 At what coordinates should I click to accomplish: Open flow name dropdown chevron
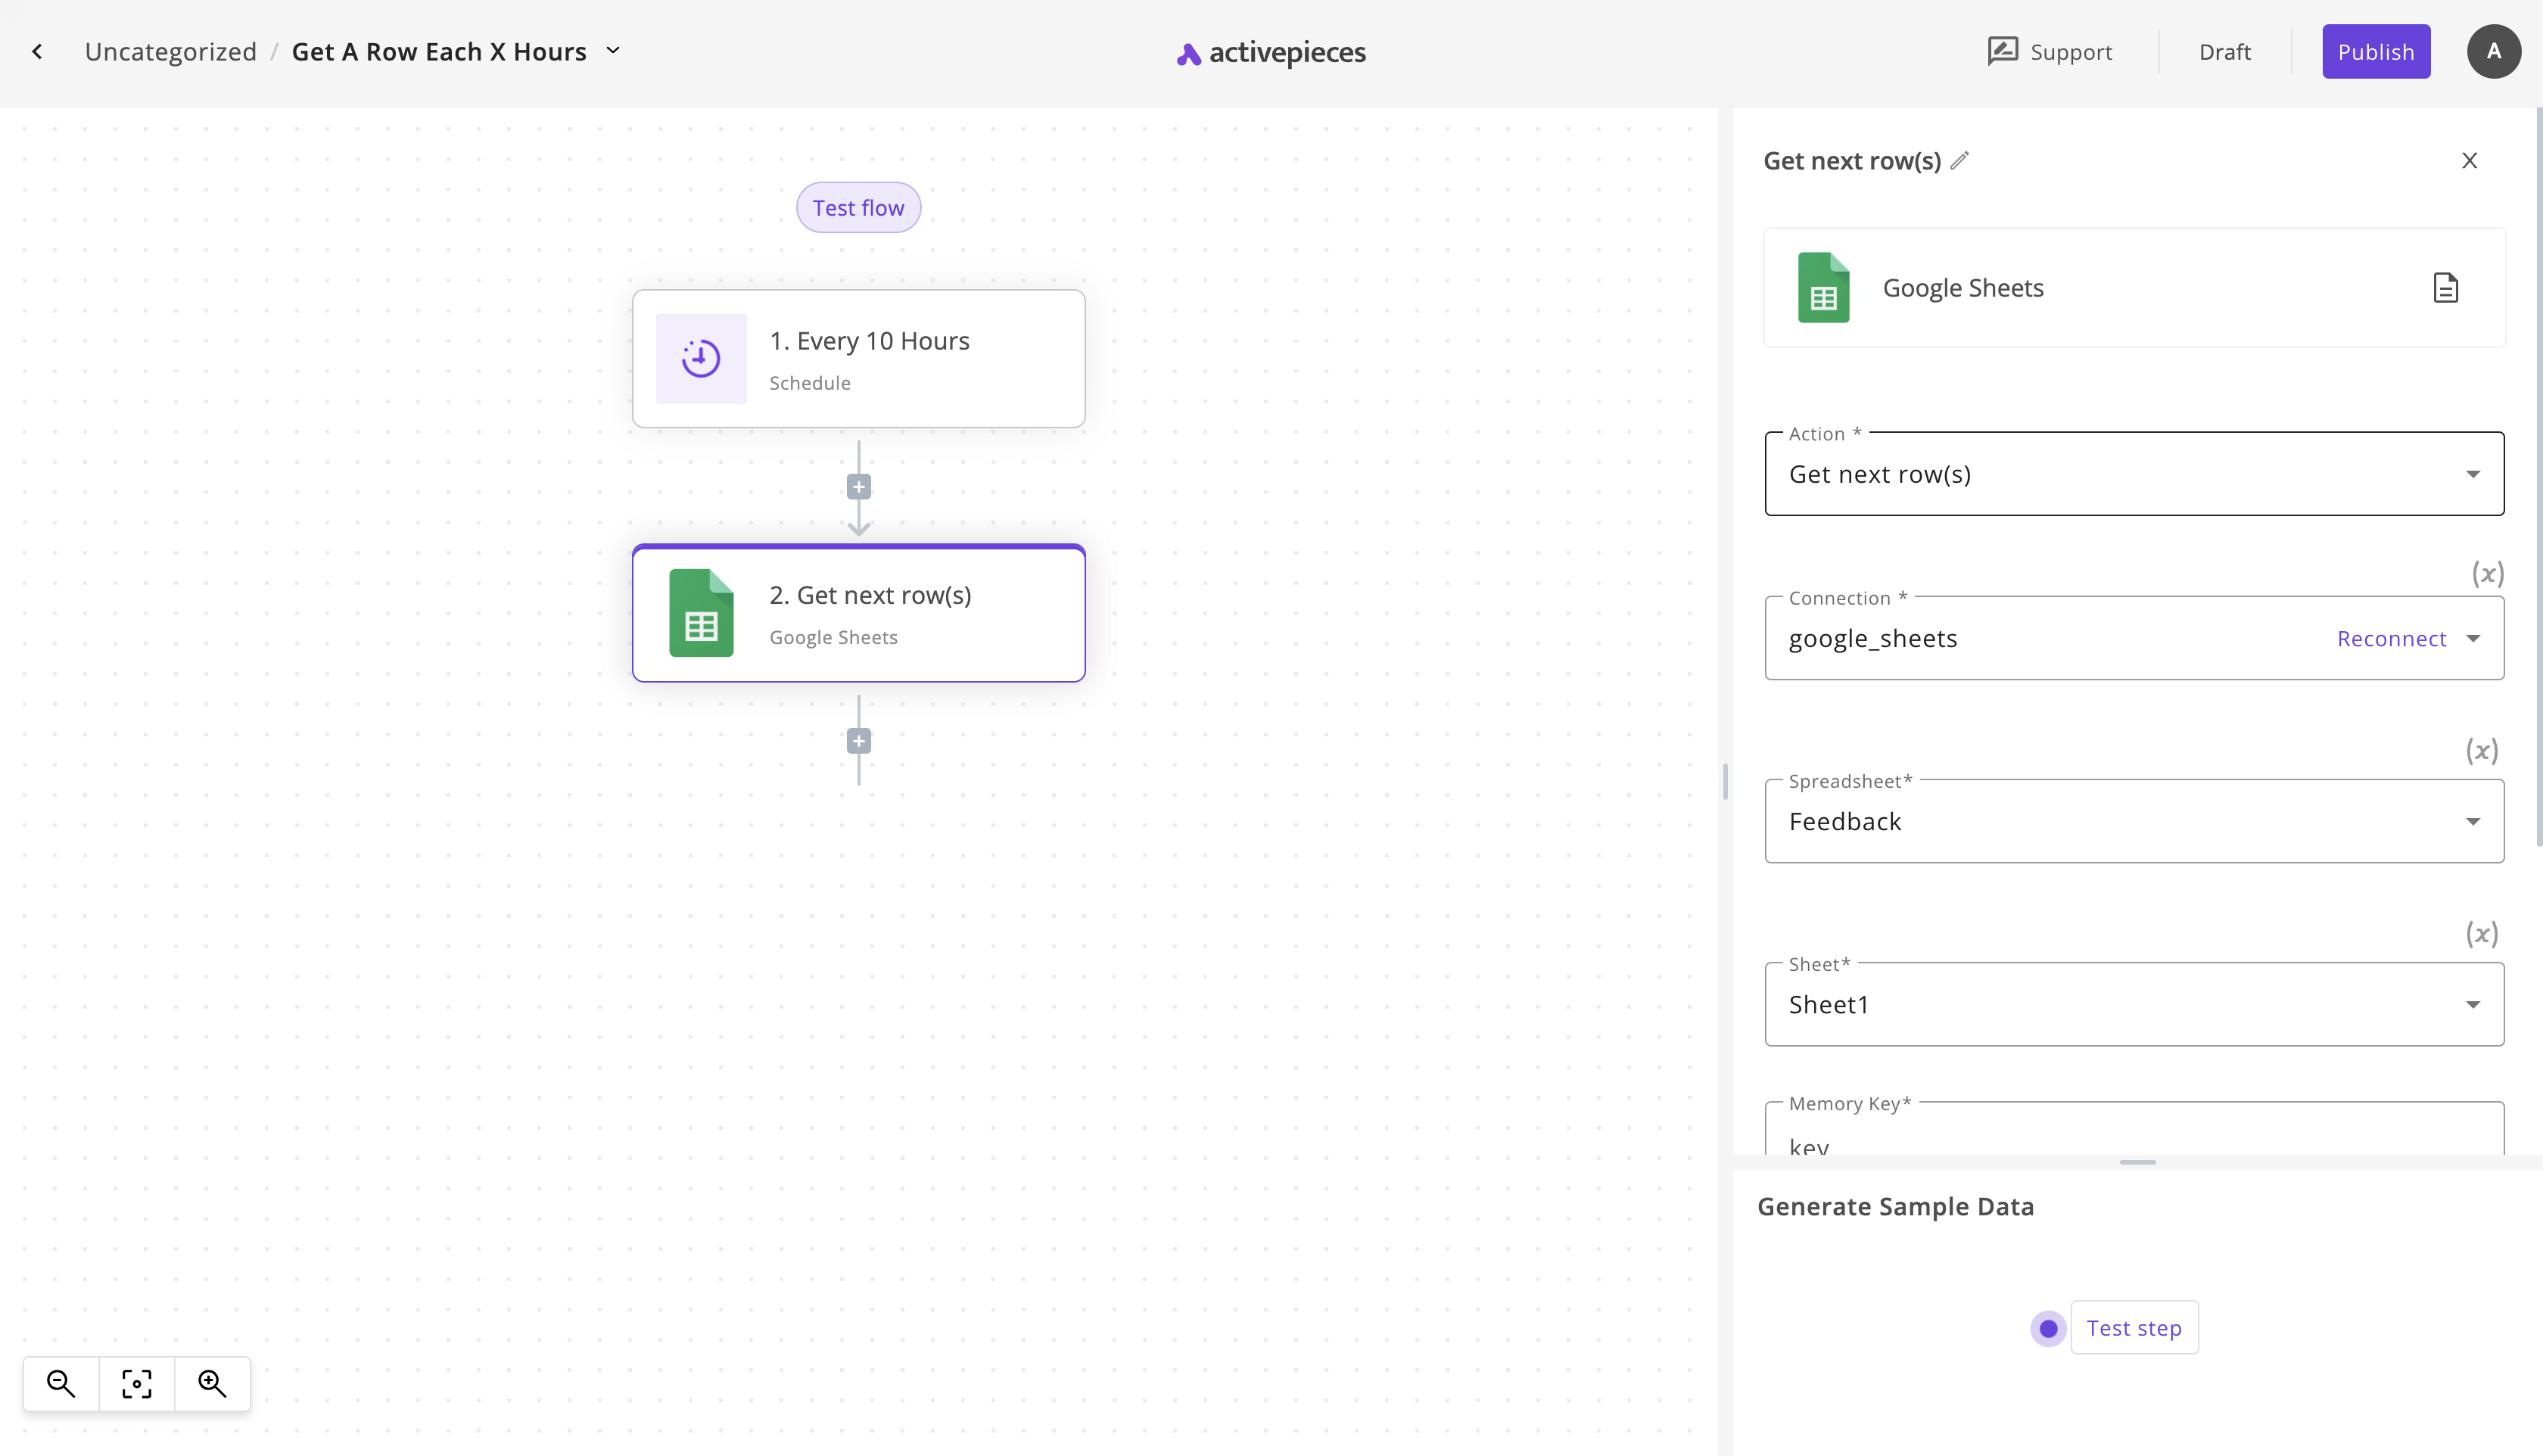click(613, 51)
